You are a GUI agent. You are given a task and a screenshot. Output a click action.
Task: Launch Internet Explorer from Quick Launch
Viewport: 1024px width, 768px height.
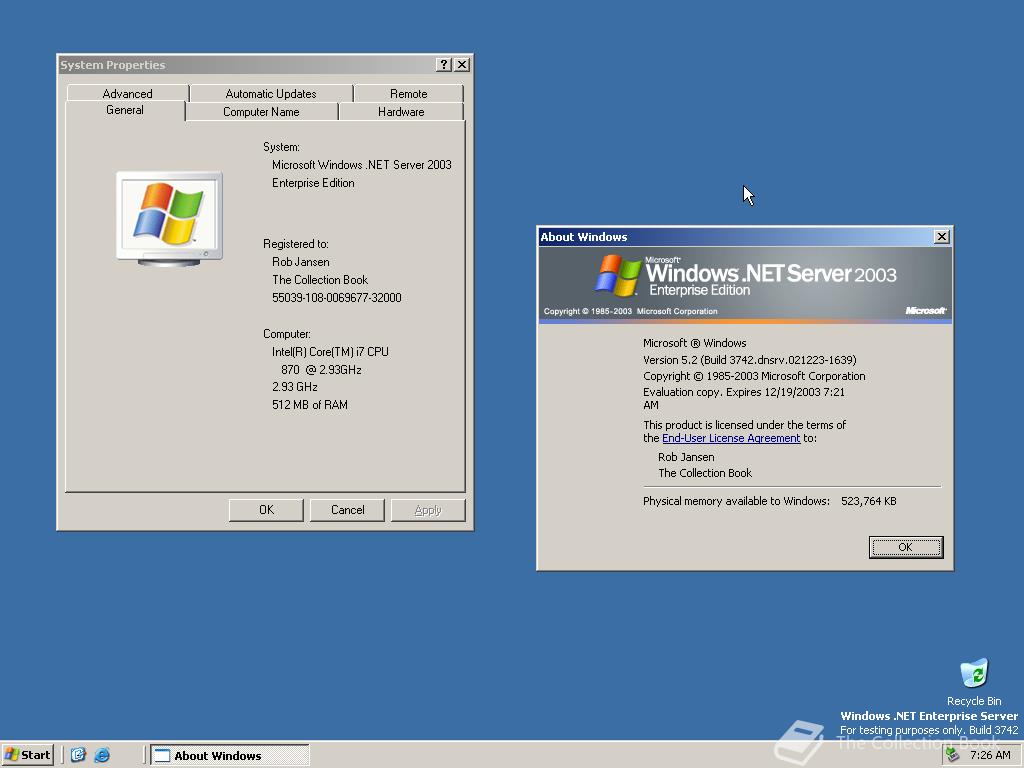click(x=102, y=755)
